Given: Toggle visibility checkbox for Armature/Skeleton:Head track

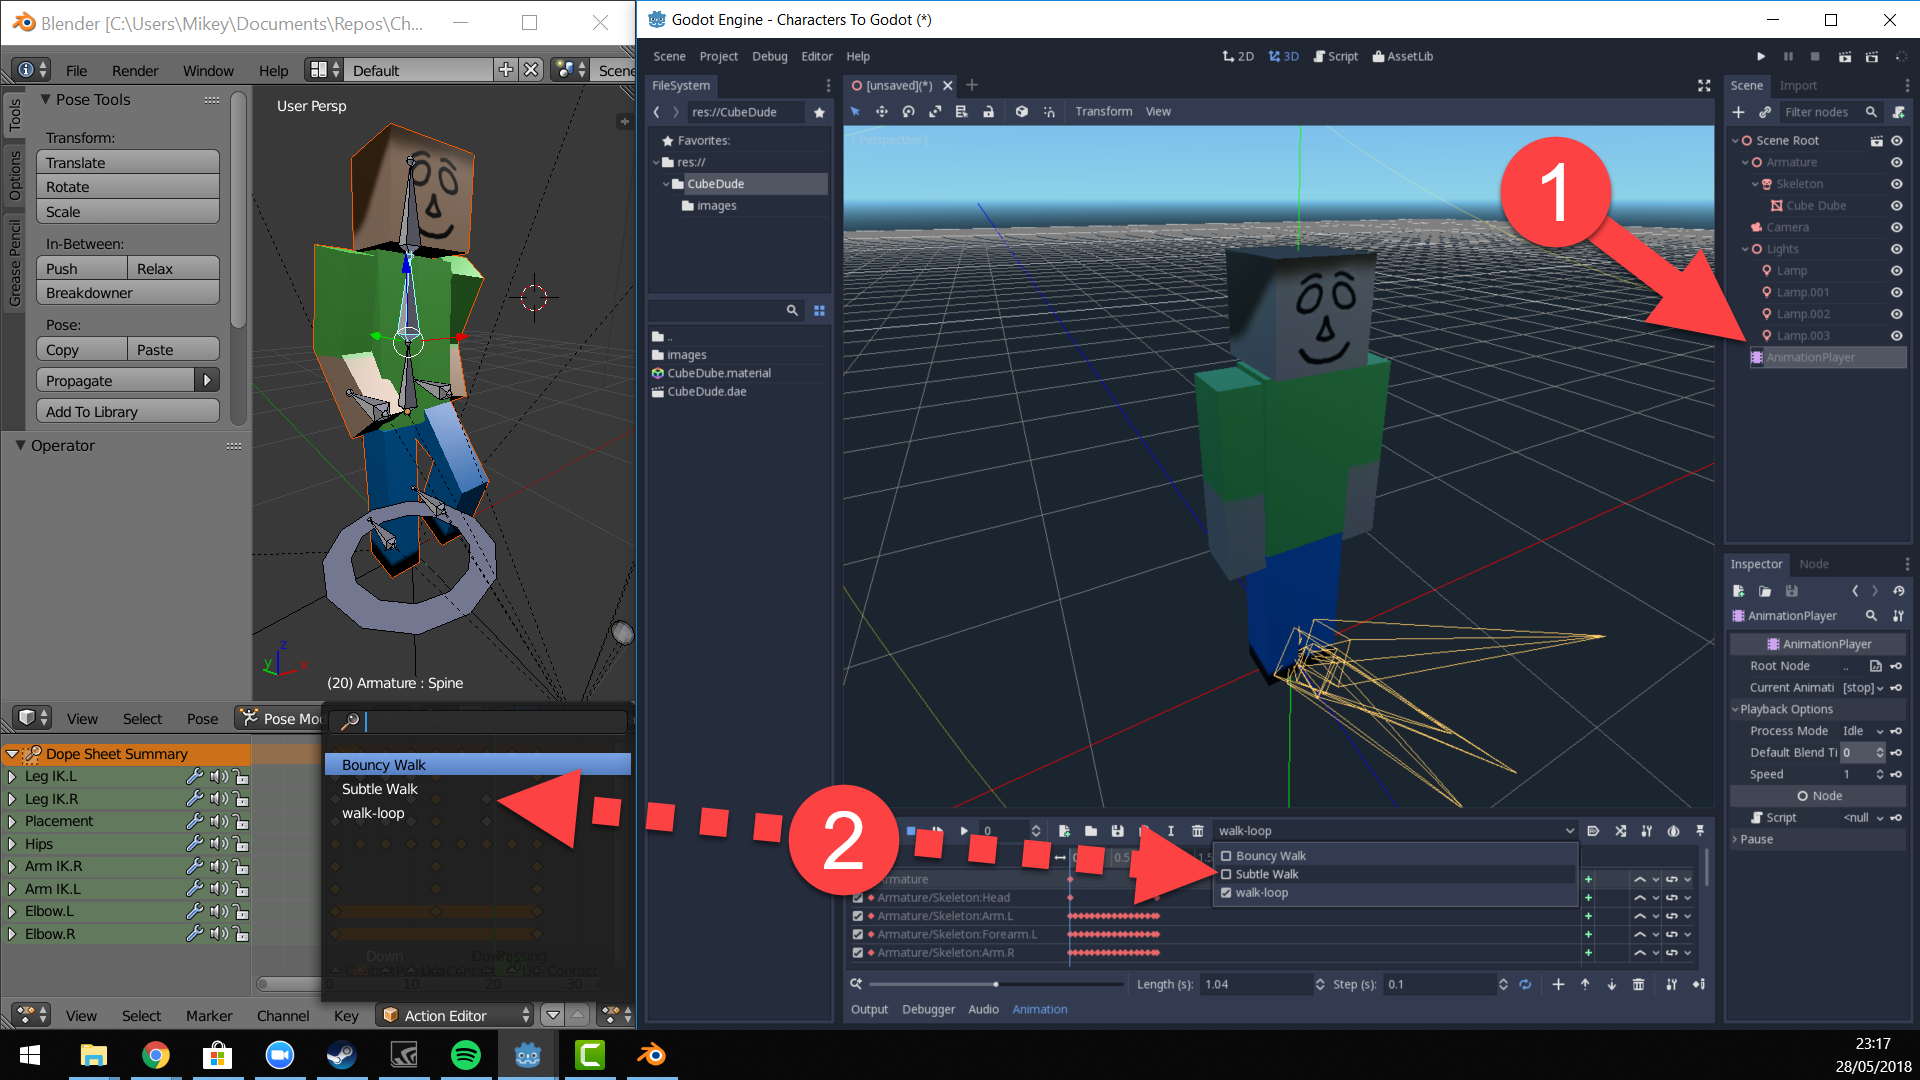Looking at the screenshot, I should tap(858, 898).
